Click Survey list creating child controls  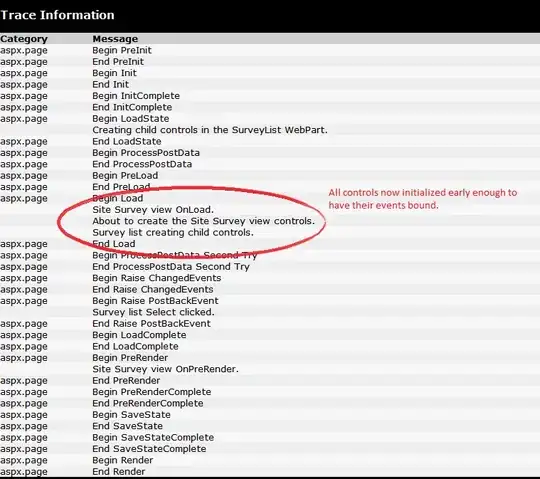click(173, 232)
